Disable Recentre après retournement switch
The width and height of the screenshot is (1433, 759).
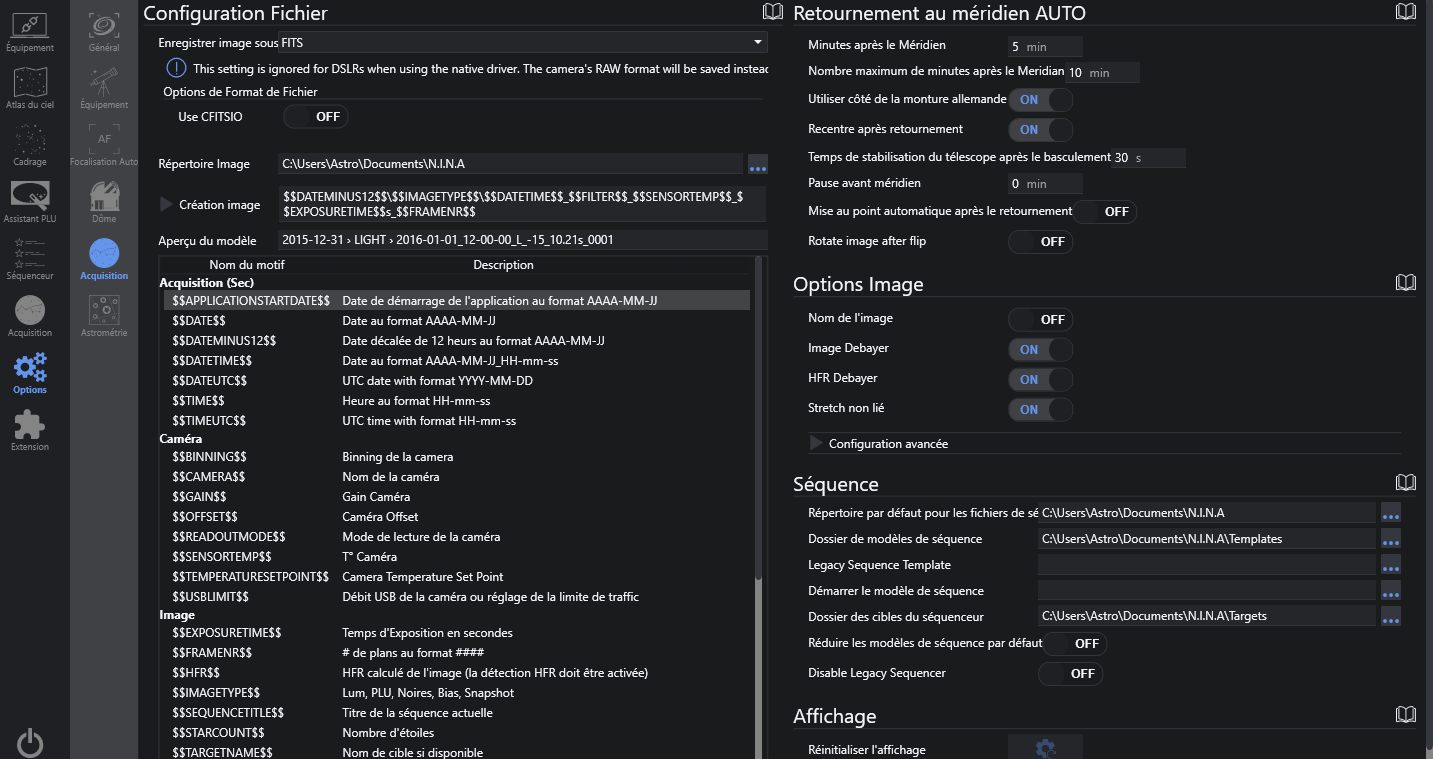coord(1040,130)
